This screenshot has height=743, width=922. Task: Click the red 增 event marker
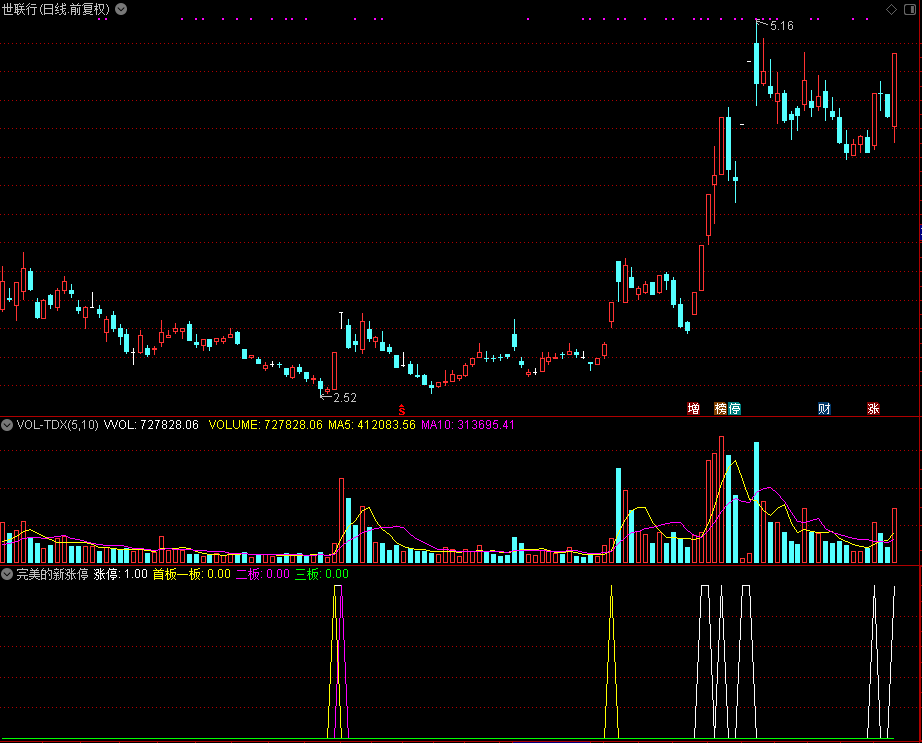693,409
